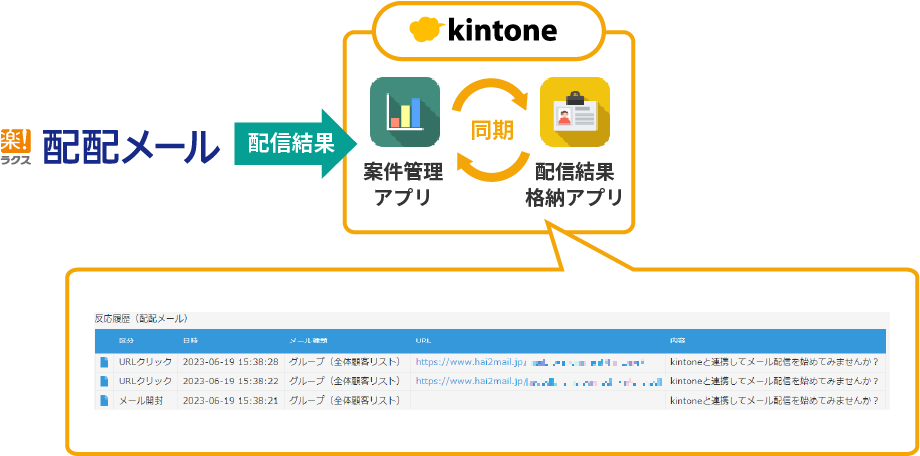Click the kintone cloud logo
The width and height of the screenshot is (920, 456).
coord(427,31)
